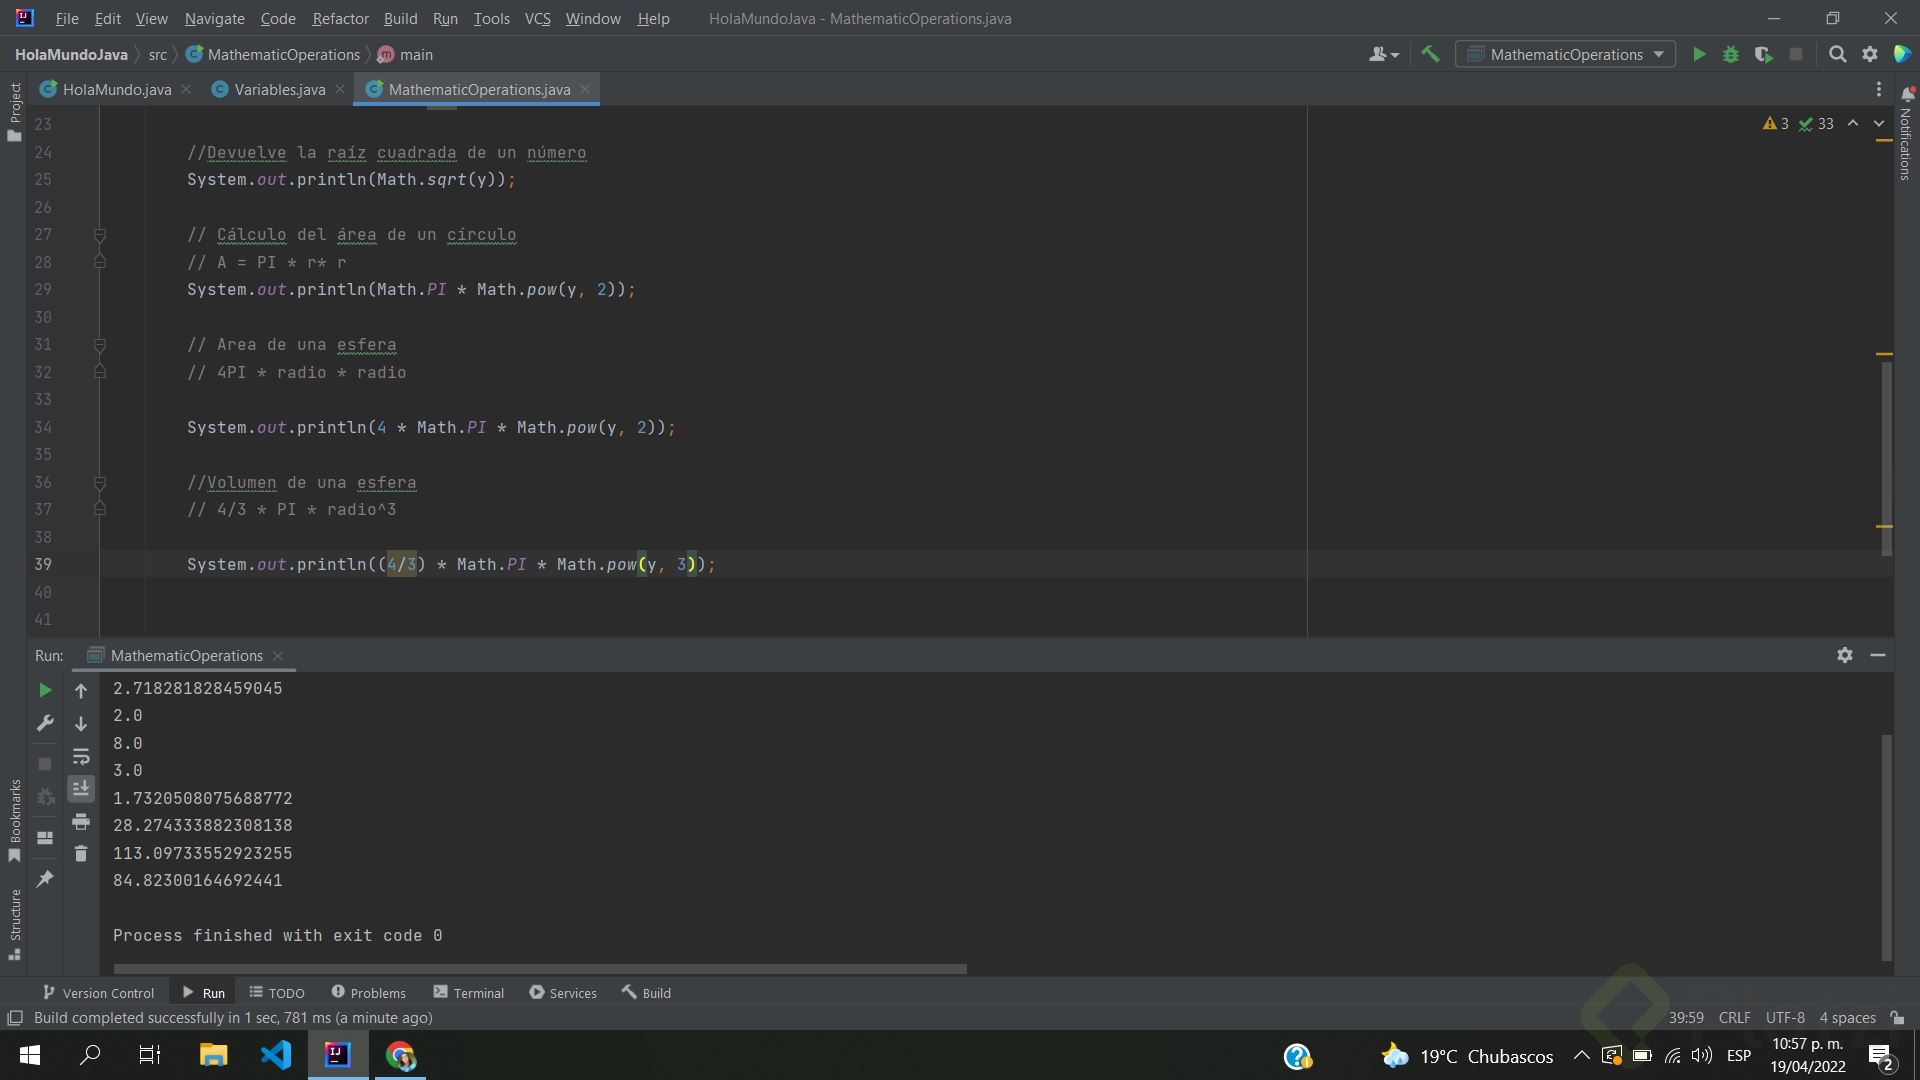Image resolution: width=1920 pixels, height=1080 pixels.
Task: Open Windows Start menu
Action: click(30, 1055)
